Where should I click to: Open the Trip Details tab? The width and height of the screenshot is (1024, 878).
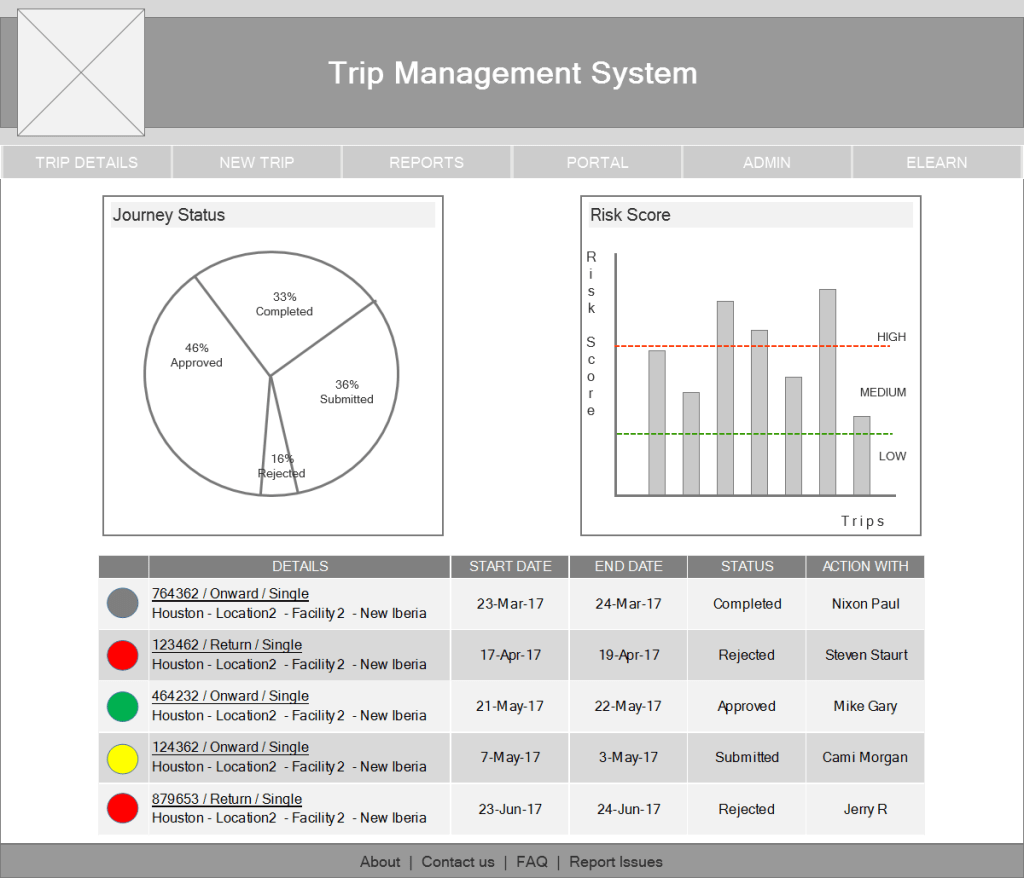(x=87, y=162)
